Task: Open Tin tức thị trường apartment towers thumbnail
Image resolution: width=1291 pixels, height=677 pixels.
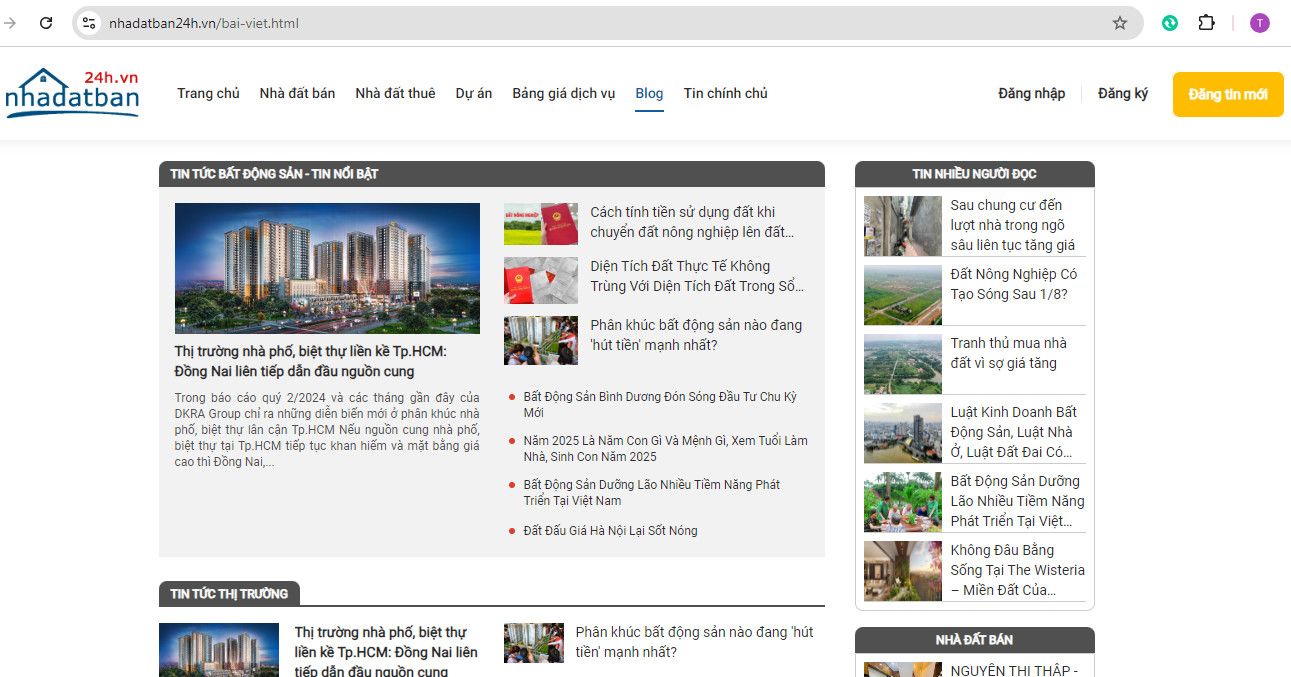Action: [x=219, y=650]
